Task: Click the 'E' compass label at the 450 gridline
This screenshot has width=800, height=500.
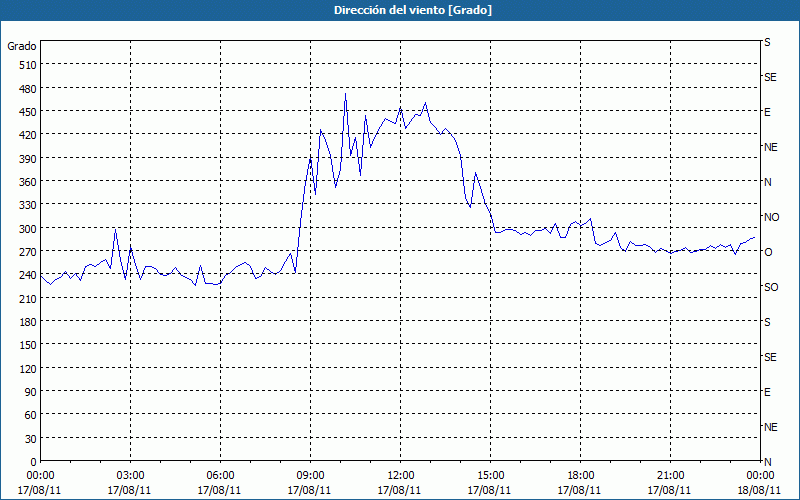Action: pos(767,112)
